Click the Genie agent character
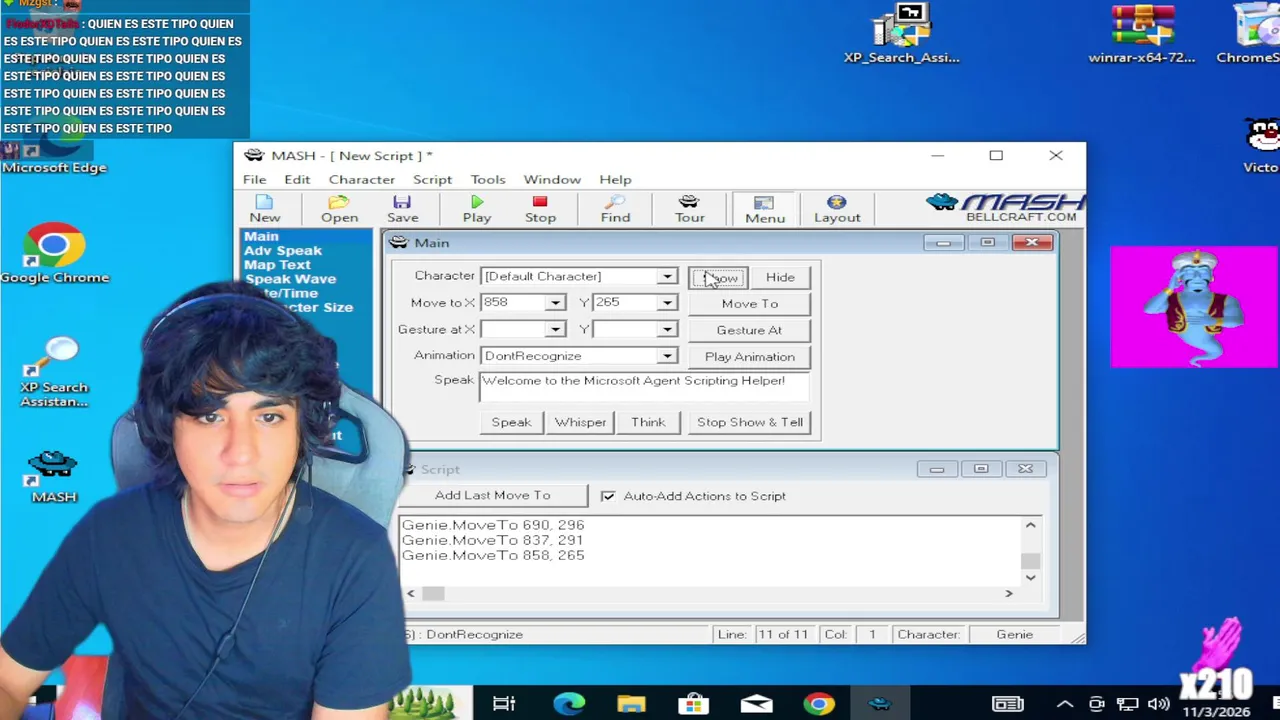1280x720 pixels. [1194, 307]
